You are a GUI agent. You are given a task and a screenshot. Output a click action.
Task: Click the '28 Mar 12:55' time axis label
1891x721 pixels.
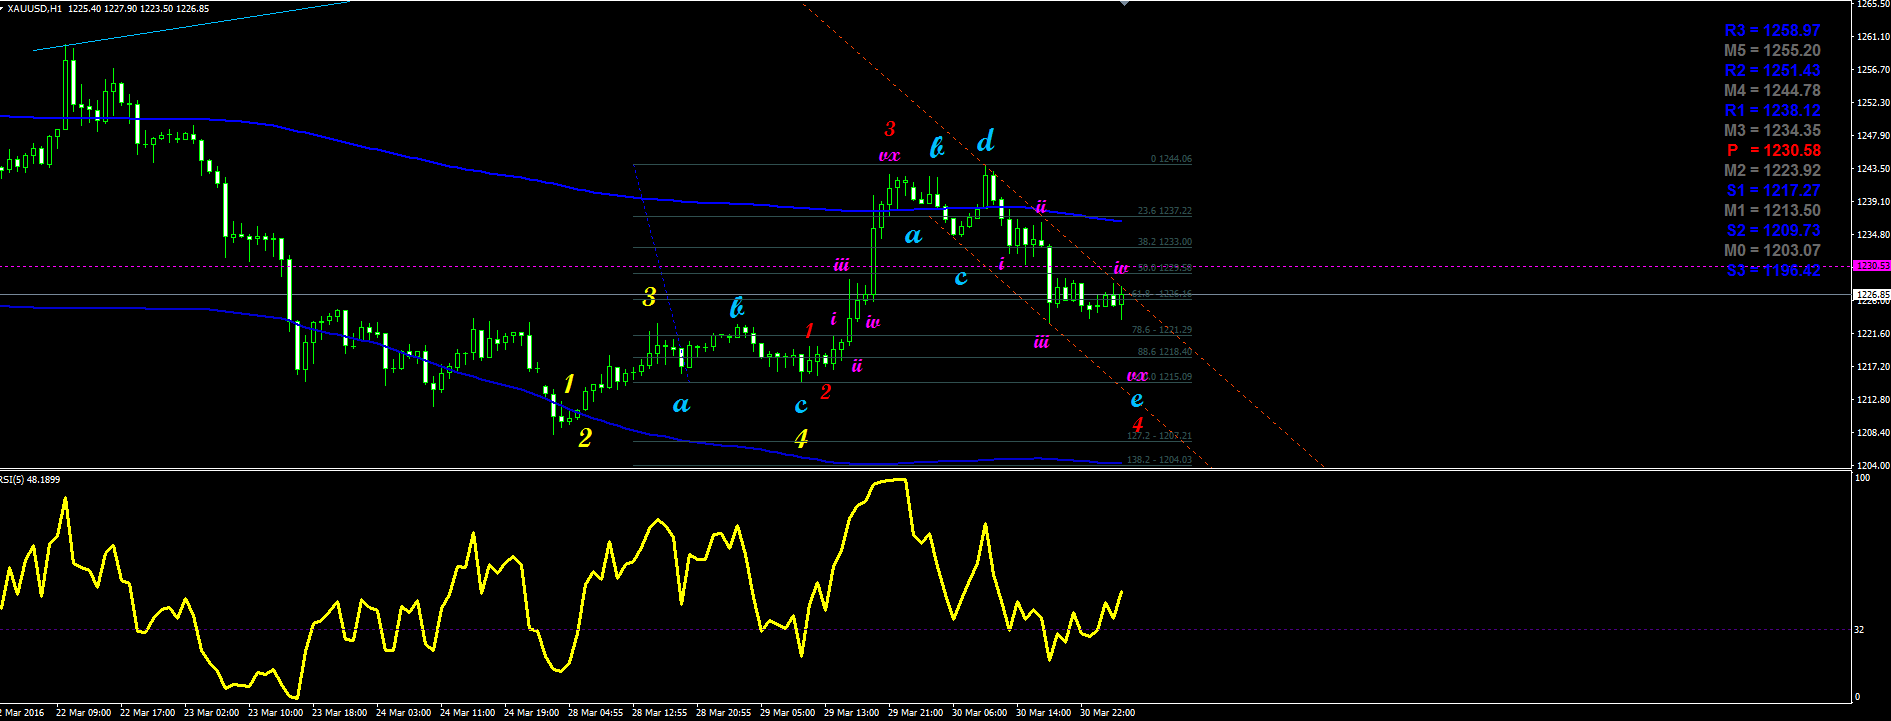pyautogui.click(x=660, y=713)
